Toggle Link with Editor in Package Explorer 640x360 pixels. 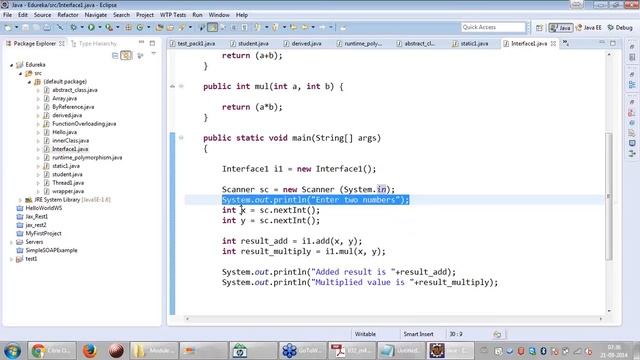pyautogui.click(x=126, y=55)
